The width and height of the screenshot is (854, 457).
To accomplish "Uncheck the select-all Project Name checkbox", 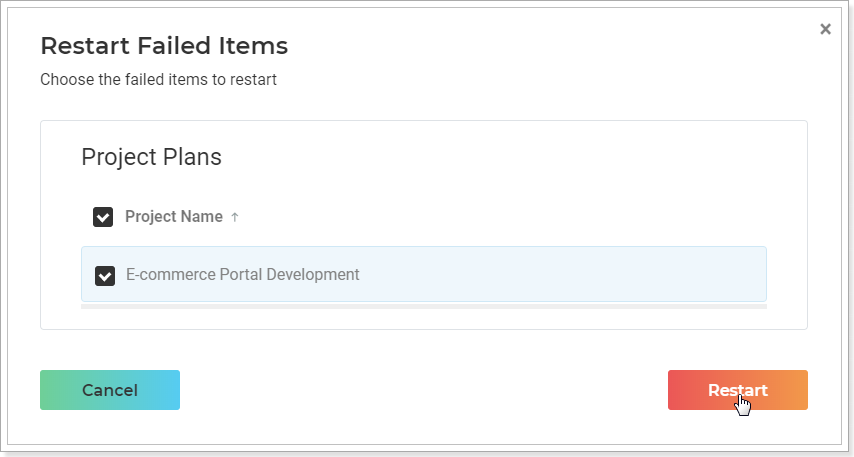I will (x=103, y=217).
